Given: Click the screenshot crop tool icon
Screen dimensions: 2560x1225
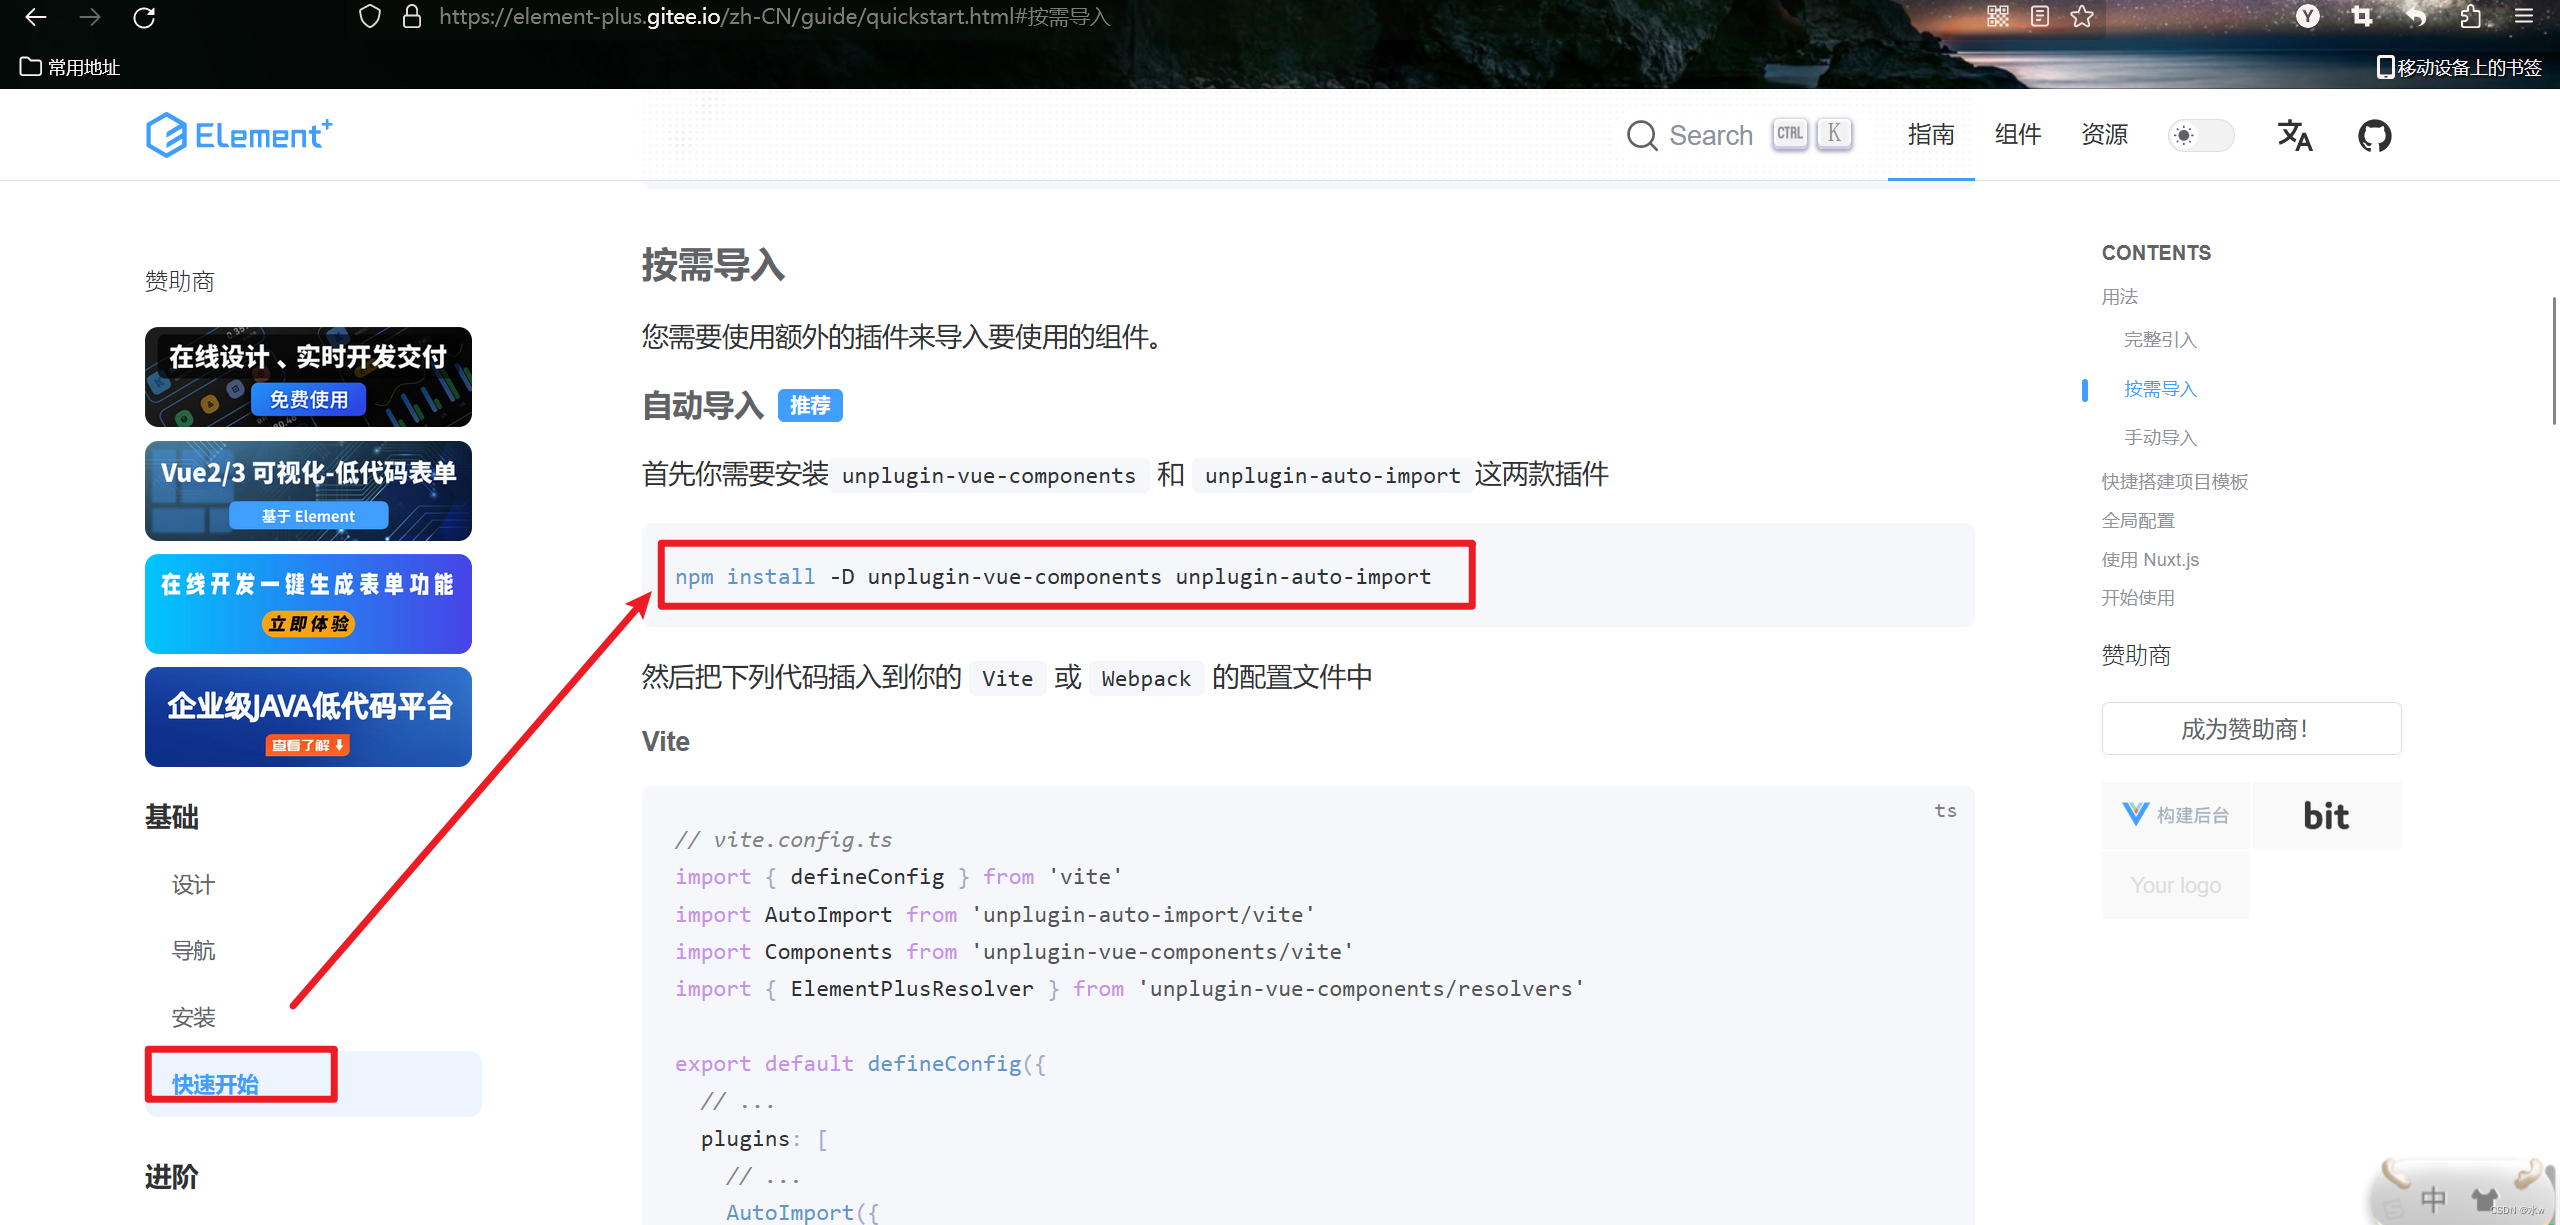Looking at the screenshot, I should [x=2362, y=16].
